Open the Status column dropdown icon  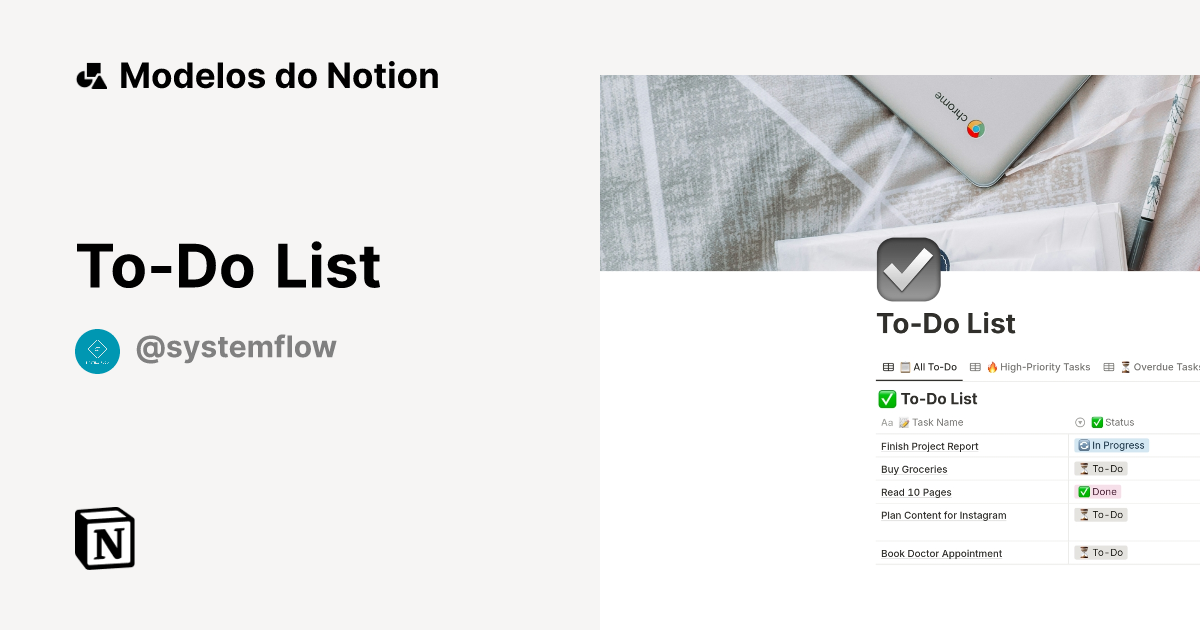(1080, 423)
